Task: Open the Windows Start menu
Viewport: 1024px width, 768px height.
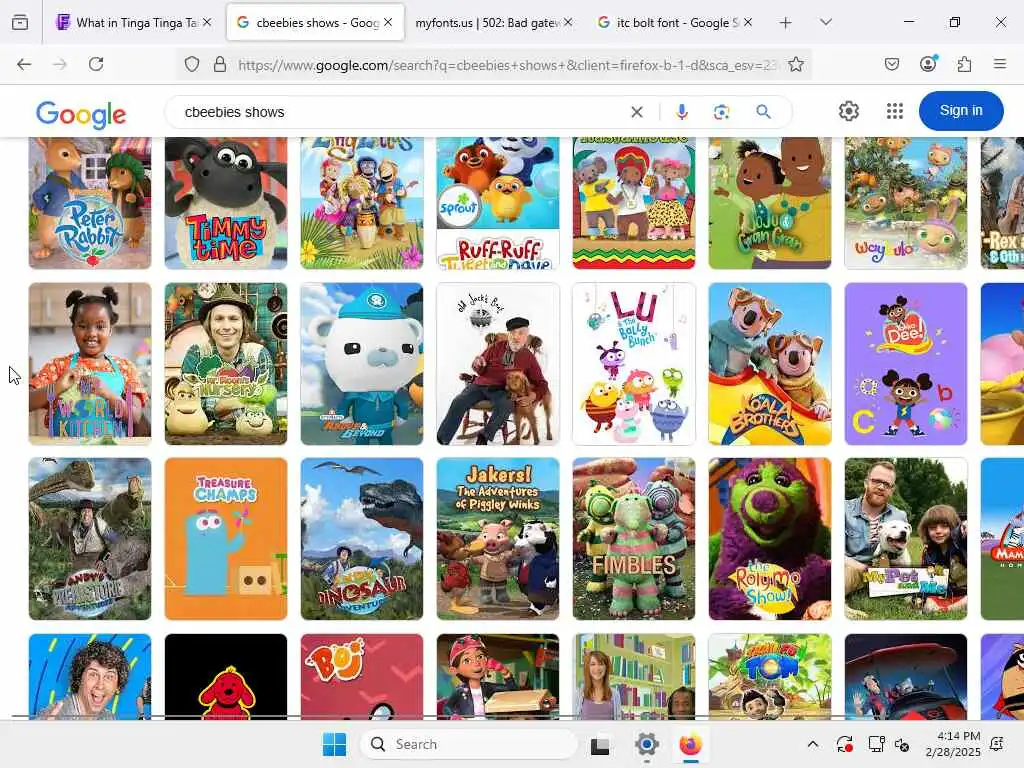Action: pos(334,744)
